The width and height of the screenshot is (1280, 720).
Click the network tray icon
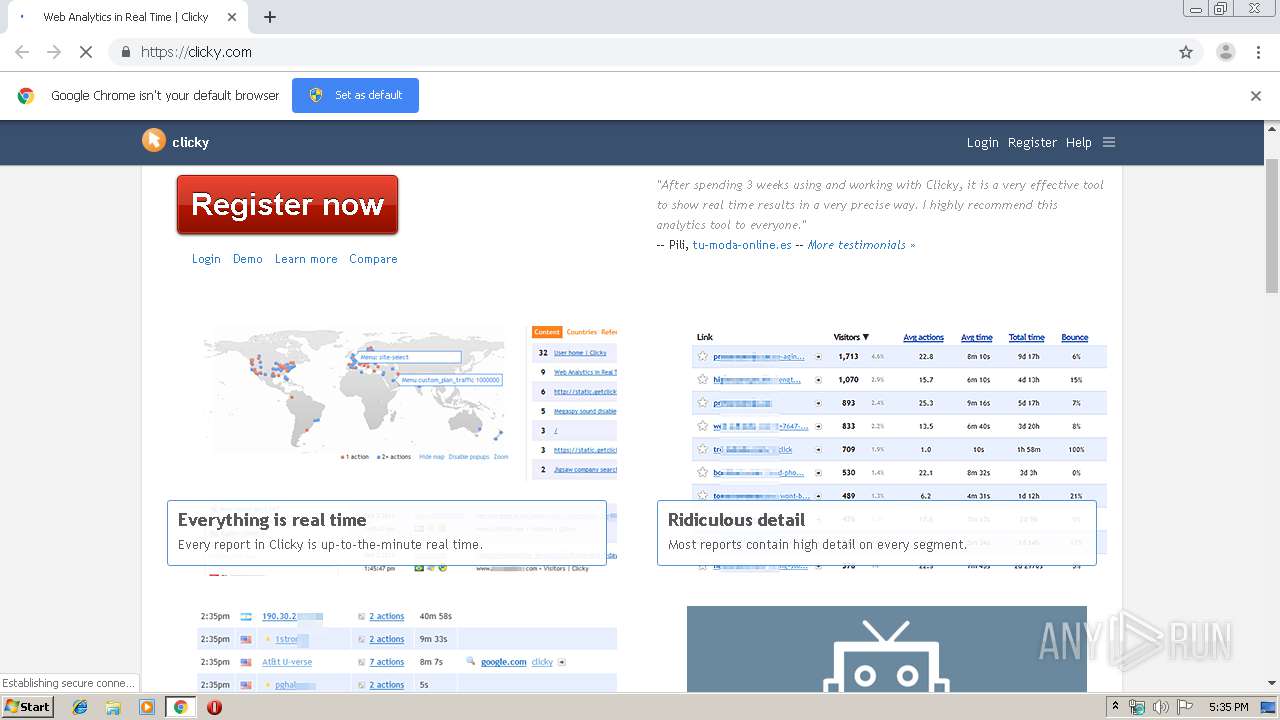click(1137, 707)
